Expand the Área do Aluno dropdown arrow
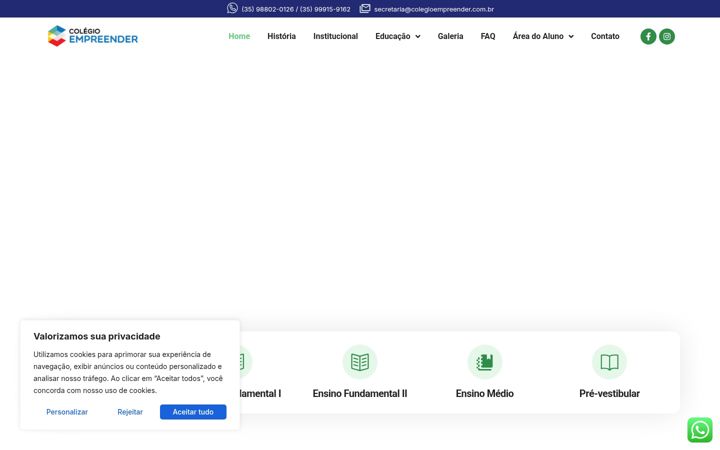Viewport: 720px width, 450px height. pos(571,36)
